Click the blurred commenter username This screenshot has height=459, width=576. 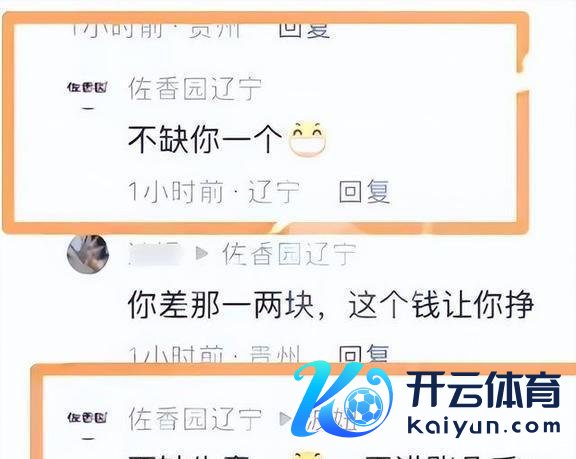(156, 253)
